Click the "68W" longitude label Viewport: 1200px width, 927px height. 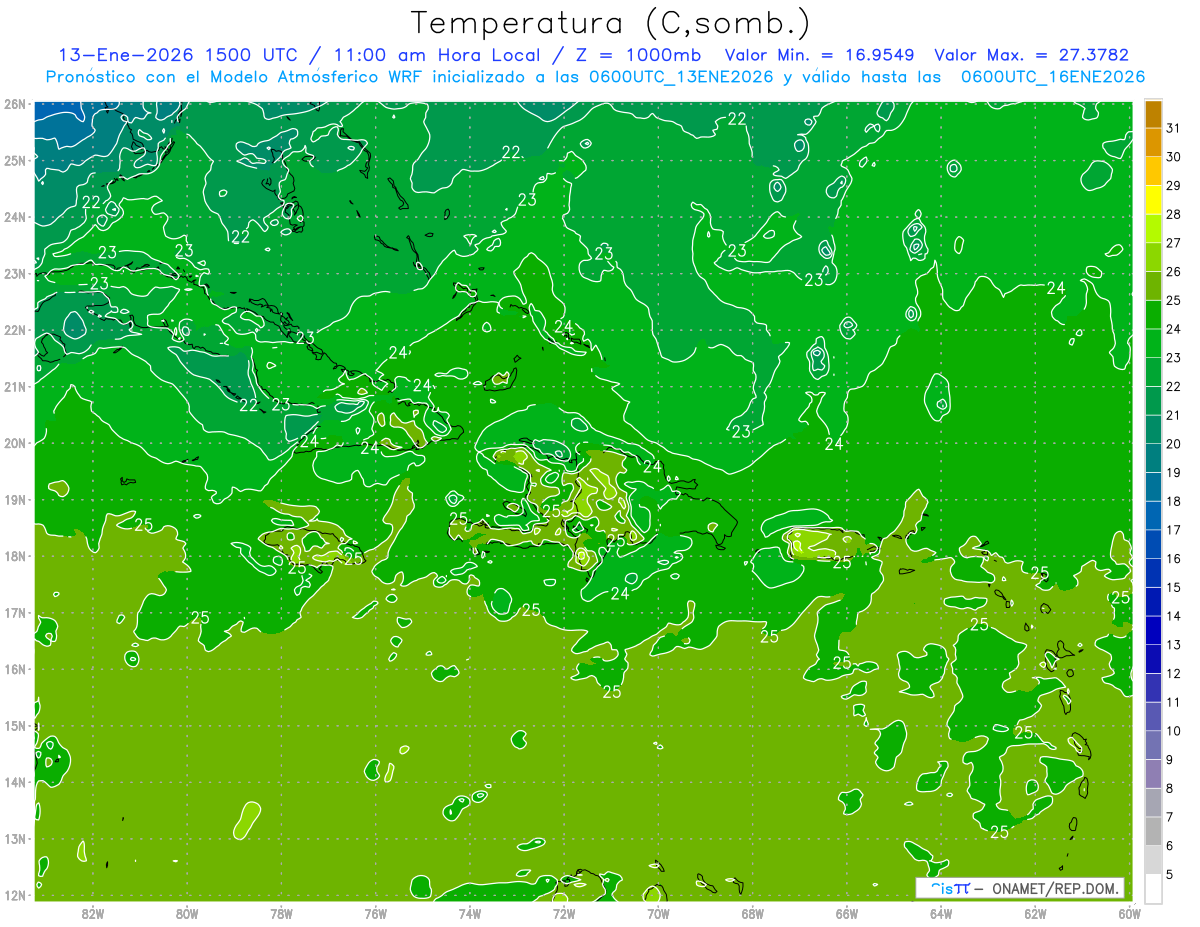coord(752,912)
